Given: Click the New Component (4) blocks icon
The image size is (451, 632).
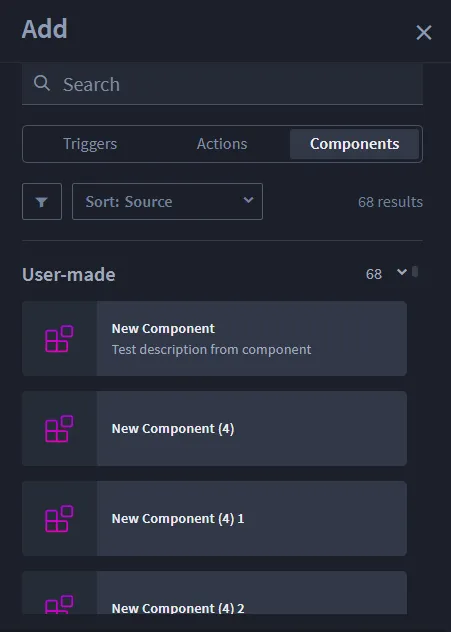Looking at the screenshot, I should [x=59, y=429].
